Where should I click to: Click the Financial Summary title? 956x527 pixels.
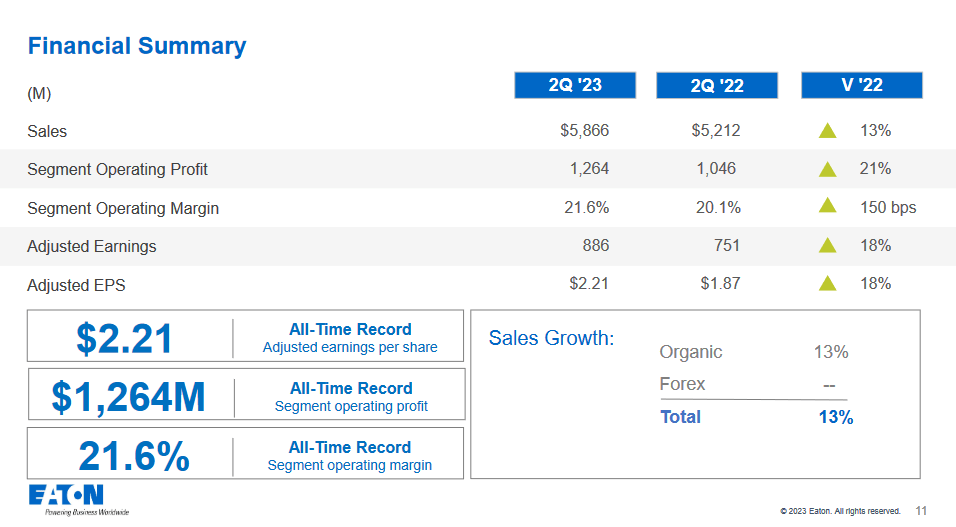click(x=137, y=46)
